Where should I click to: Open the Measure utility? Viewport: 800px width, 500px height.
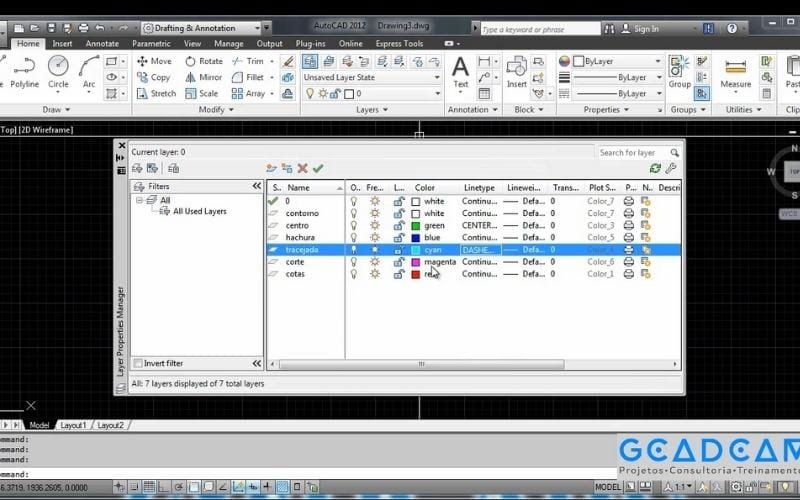tap(735, 72)
